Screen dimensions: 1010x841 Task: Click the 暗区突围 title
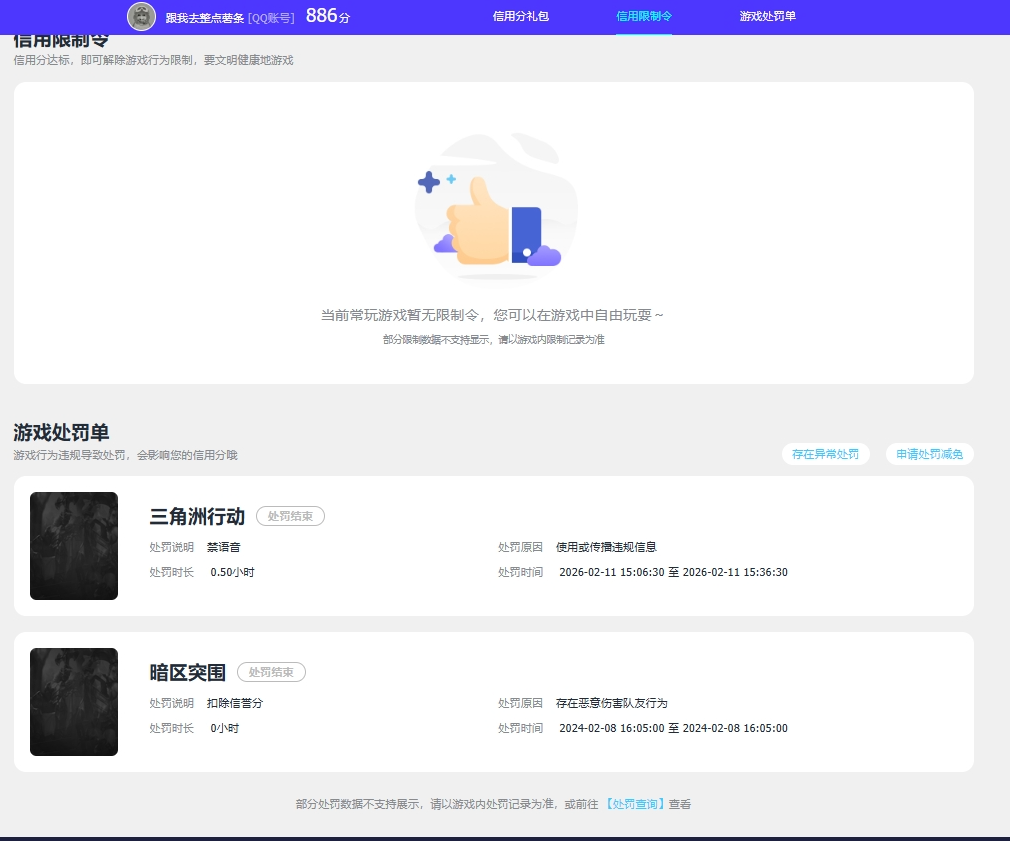point(187,672)
